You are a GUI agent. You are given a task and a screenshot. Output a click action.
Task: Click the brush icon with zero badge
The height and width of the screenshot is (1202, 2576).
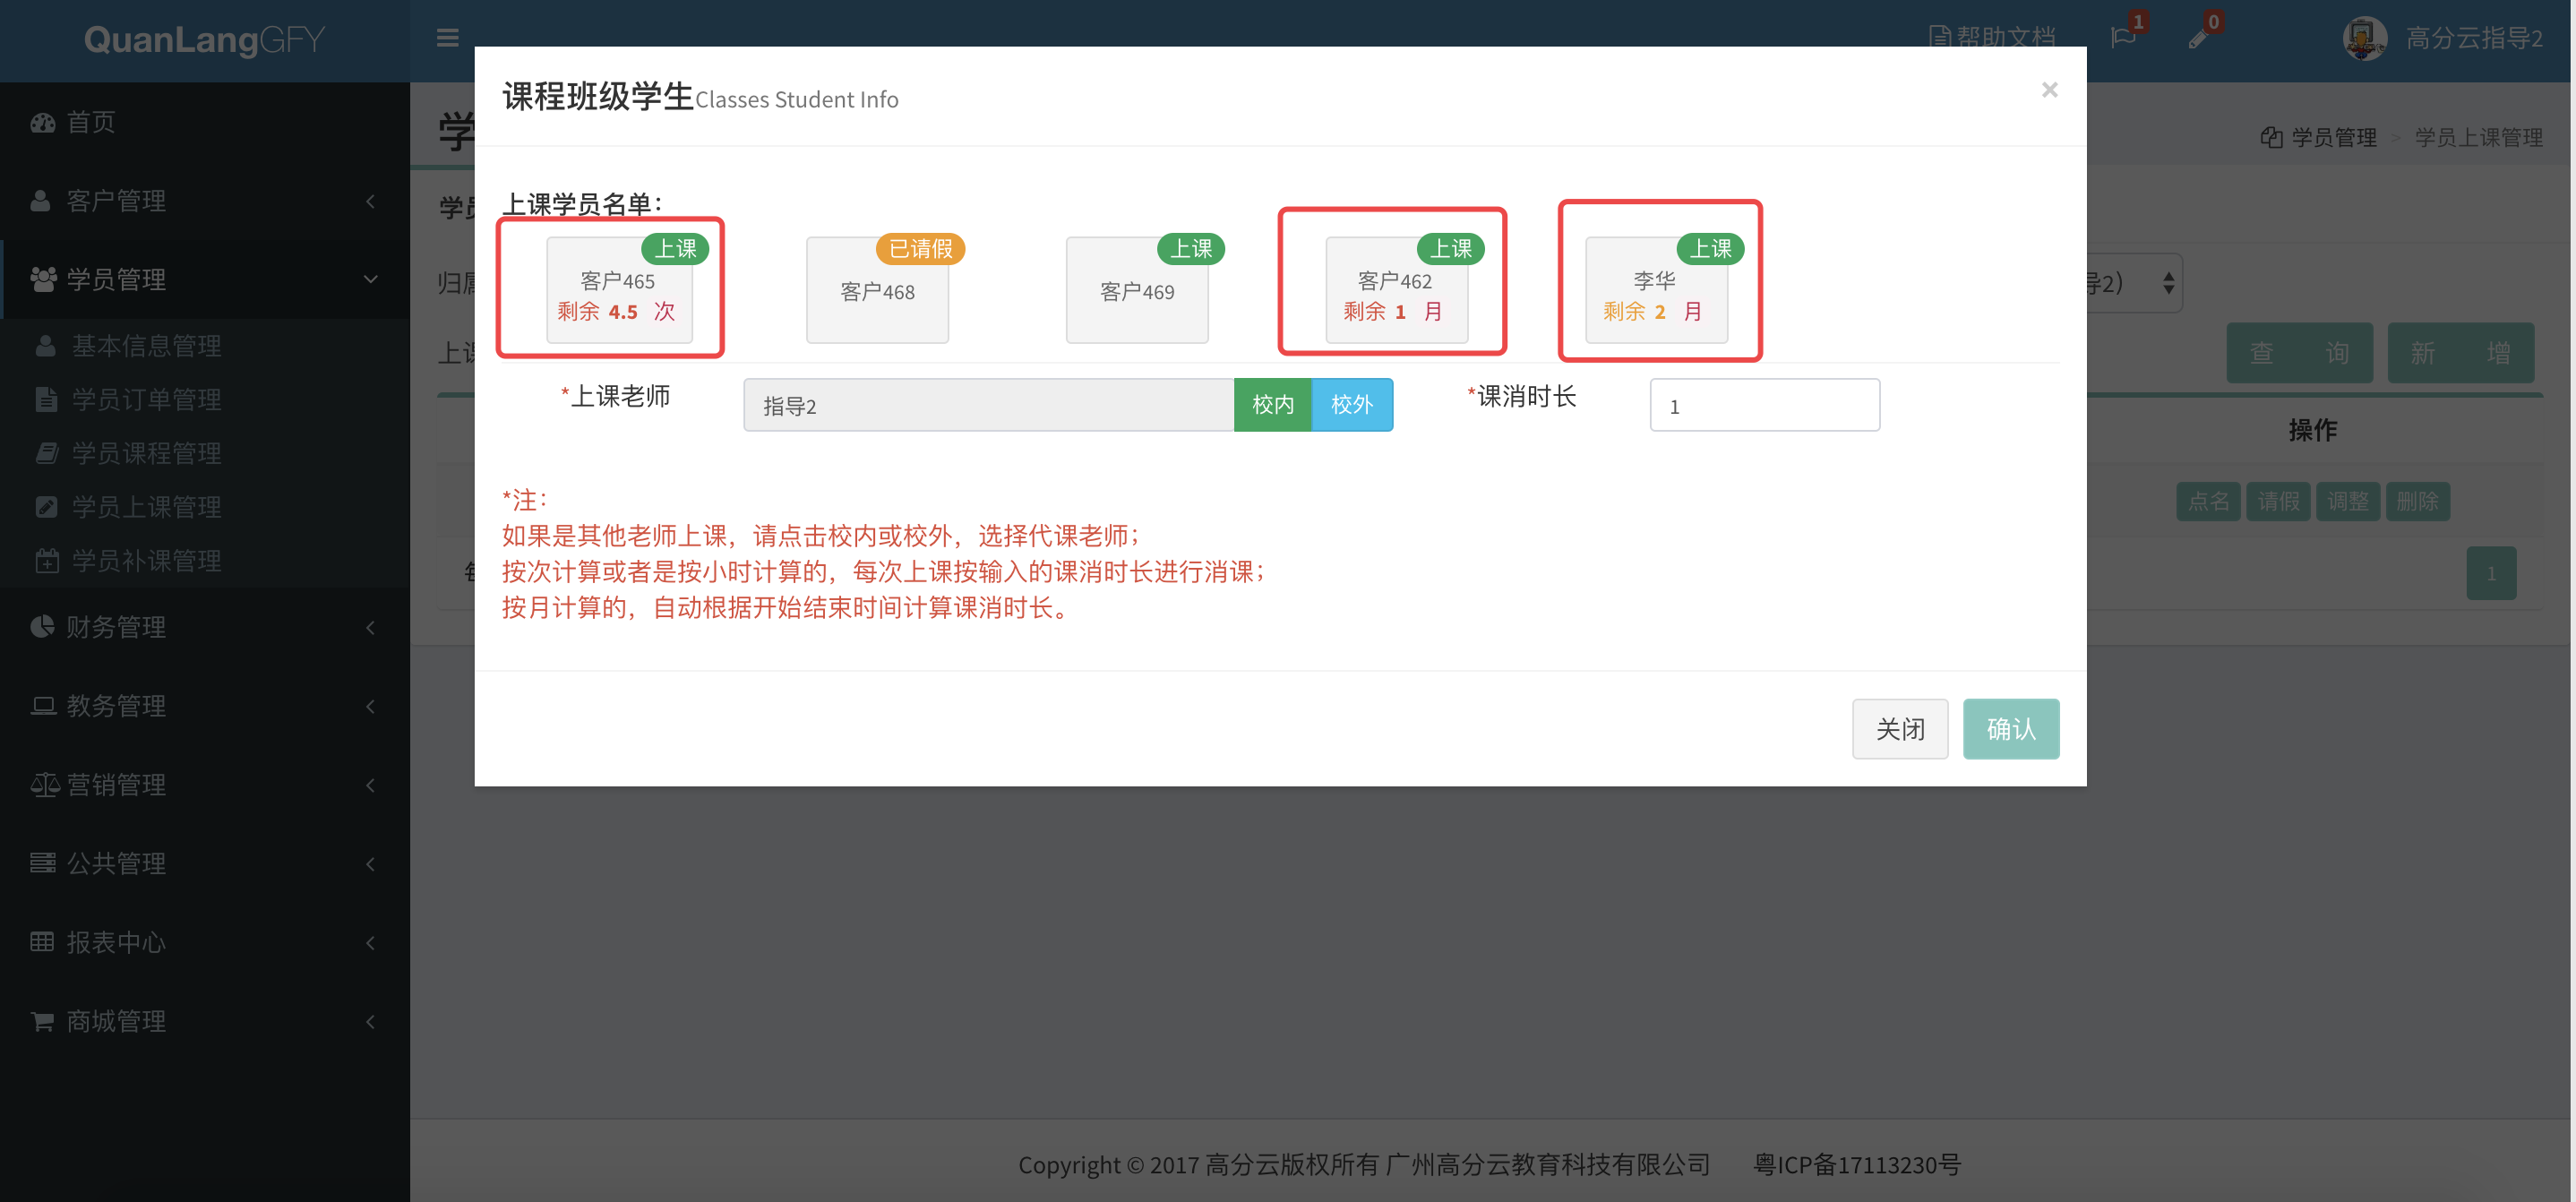point(2198,38)
